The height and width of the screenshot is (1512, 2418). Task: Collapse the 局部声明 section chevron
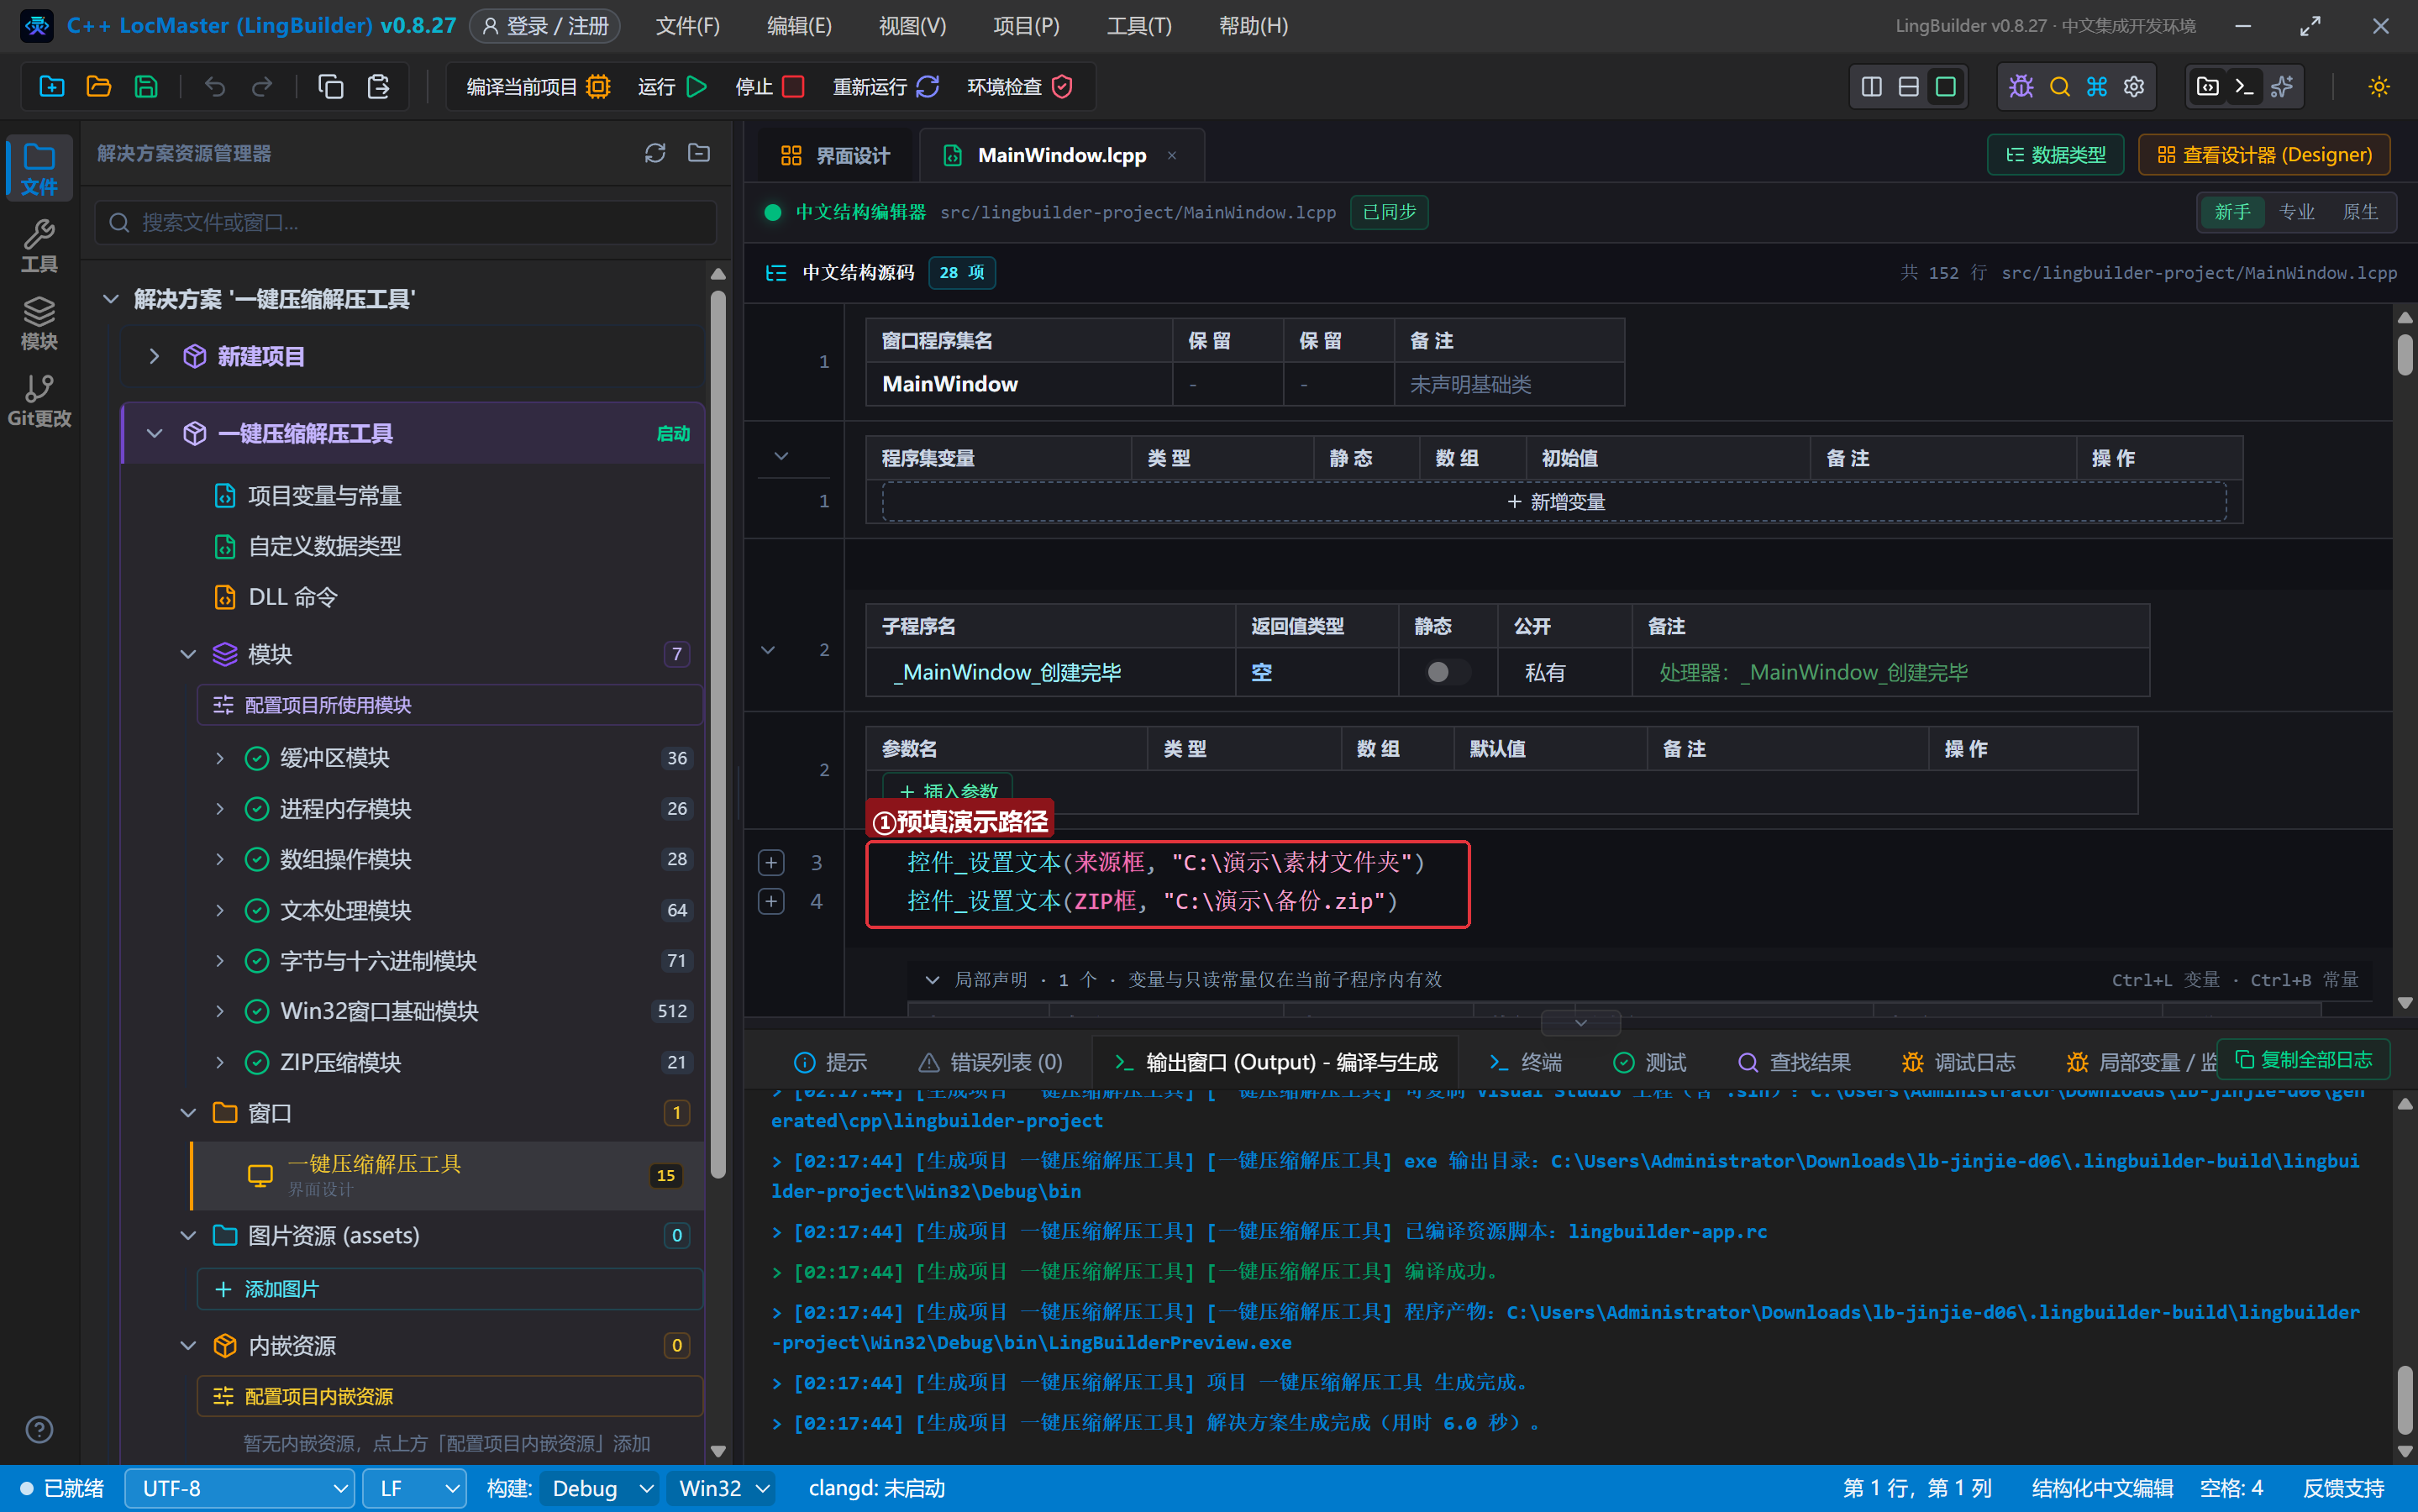[932, 980]
